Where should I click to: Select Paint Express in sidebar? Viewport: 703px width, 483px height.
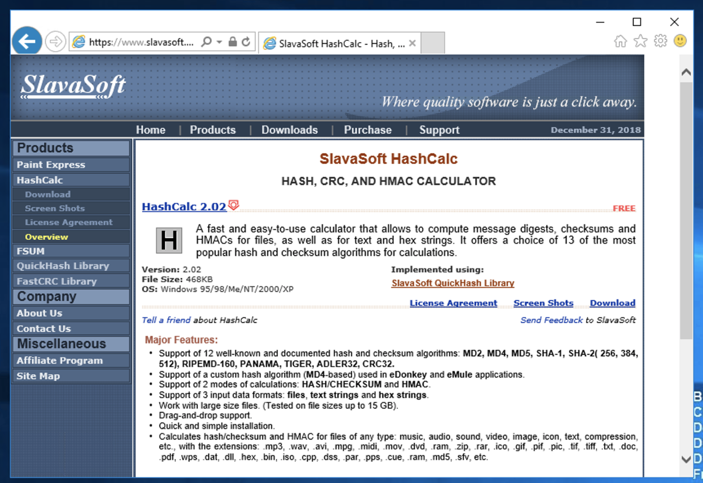pyautogui.click(x=71, y=165)
